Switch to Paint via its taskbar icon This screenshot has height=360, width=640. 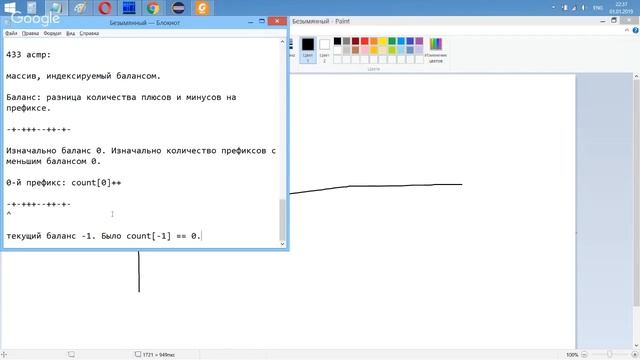80,8
